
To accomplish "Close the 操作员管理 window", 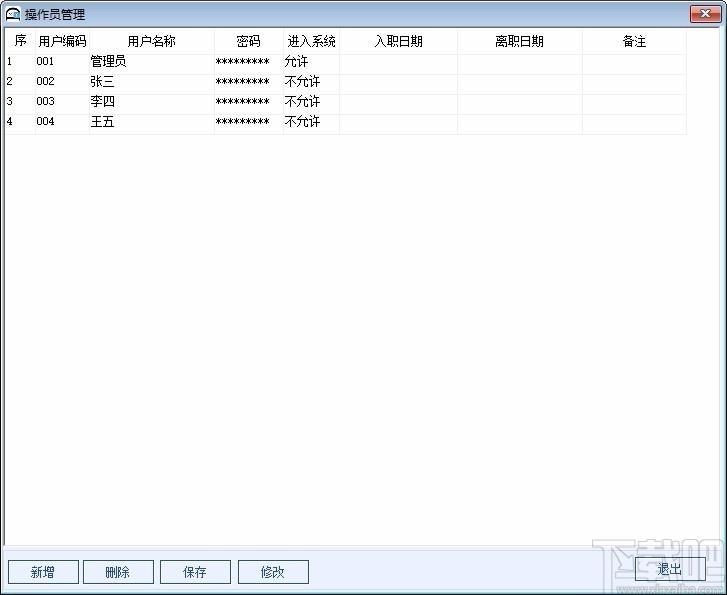I will pyautogui.click(x=705, y=14).
